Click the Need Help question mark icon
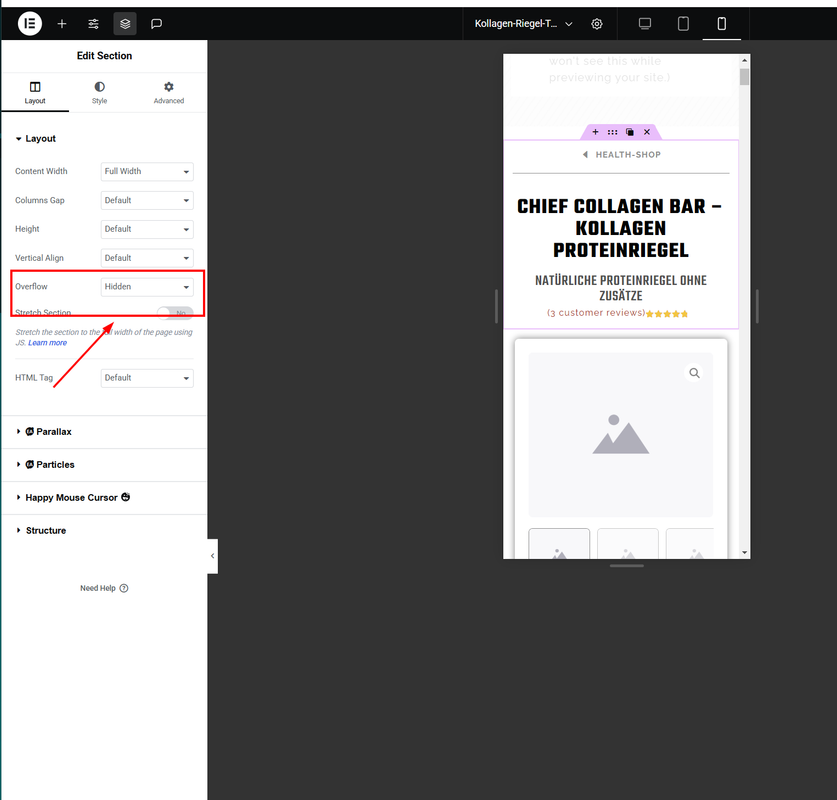The height and width of the screenshot is (800, 837). tap(124, 588)
